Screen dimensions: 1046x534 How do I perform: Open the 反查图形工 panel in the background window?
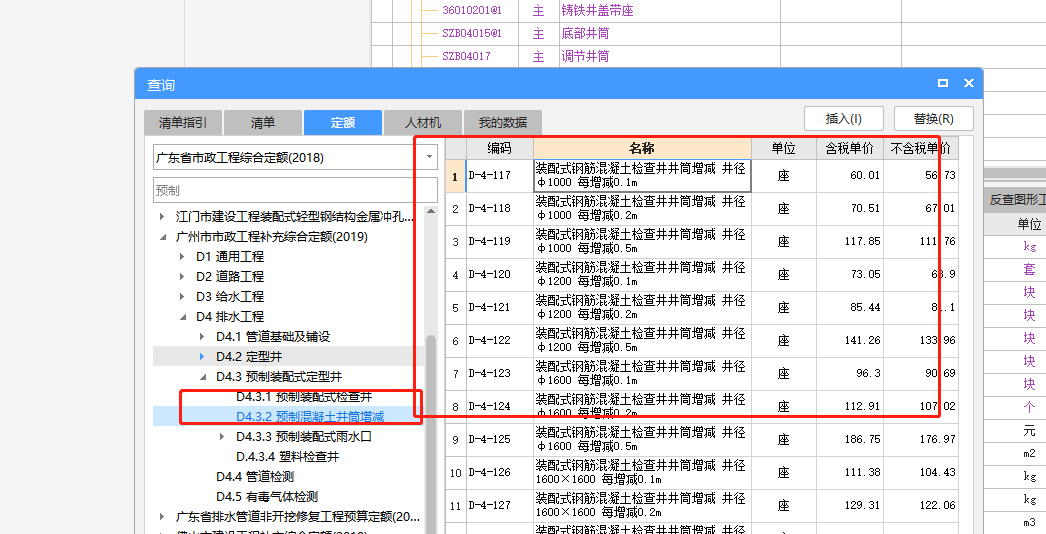click(x=1016, y=200)
